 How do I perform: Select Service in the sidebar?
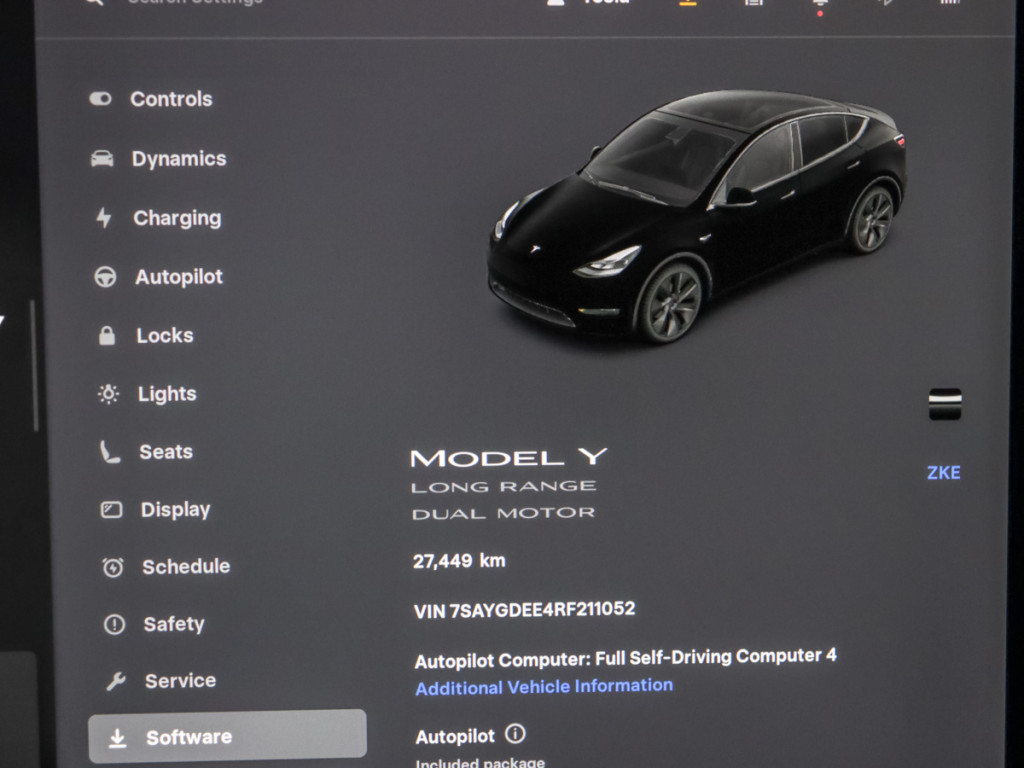(x=179, y=681)
